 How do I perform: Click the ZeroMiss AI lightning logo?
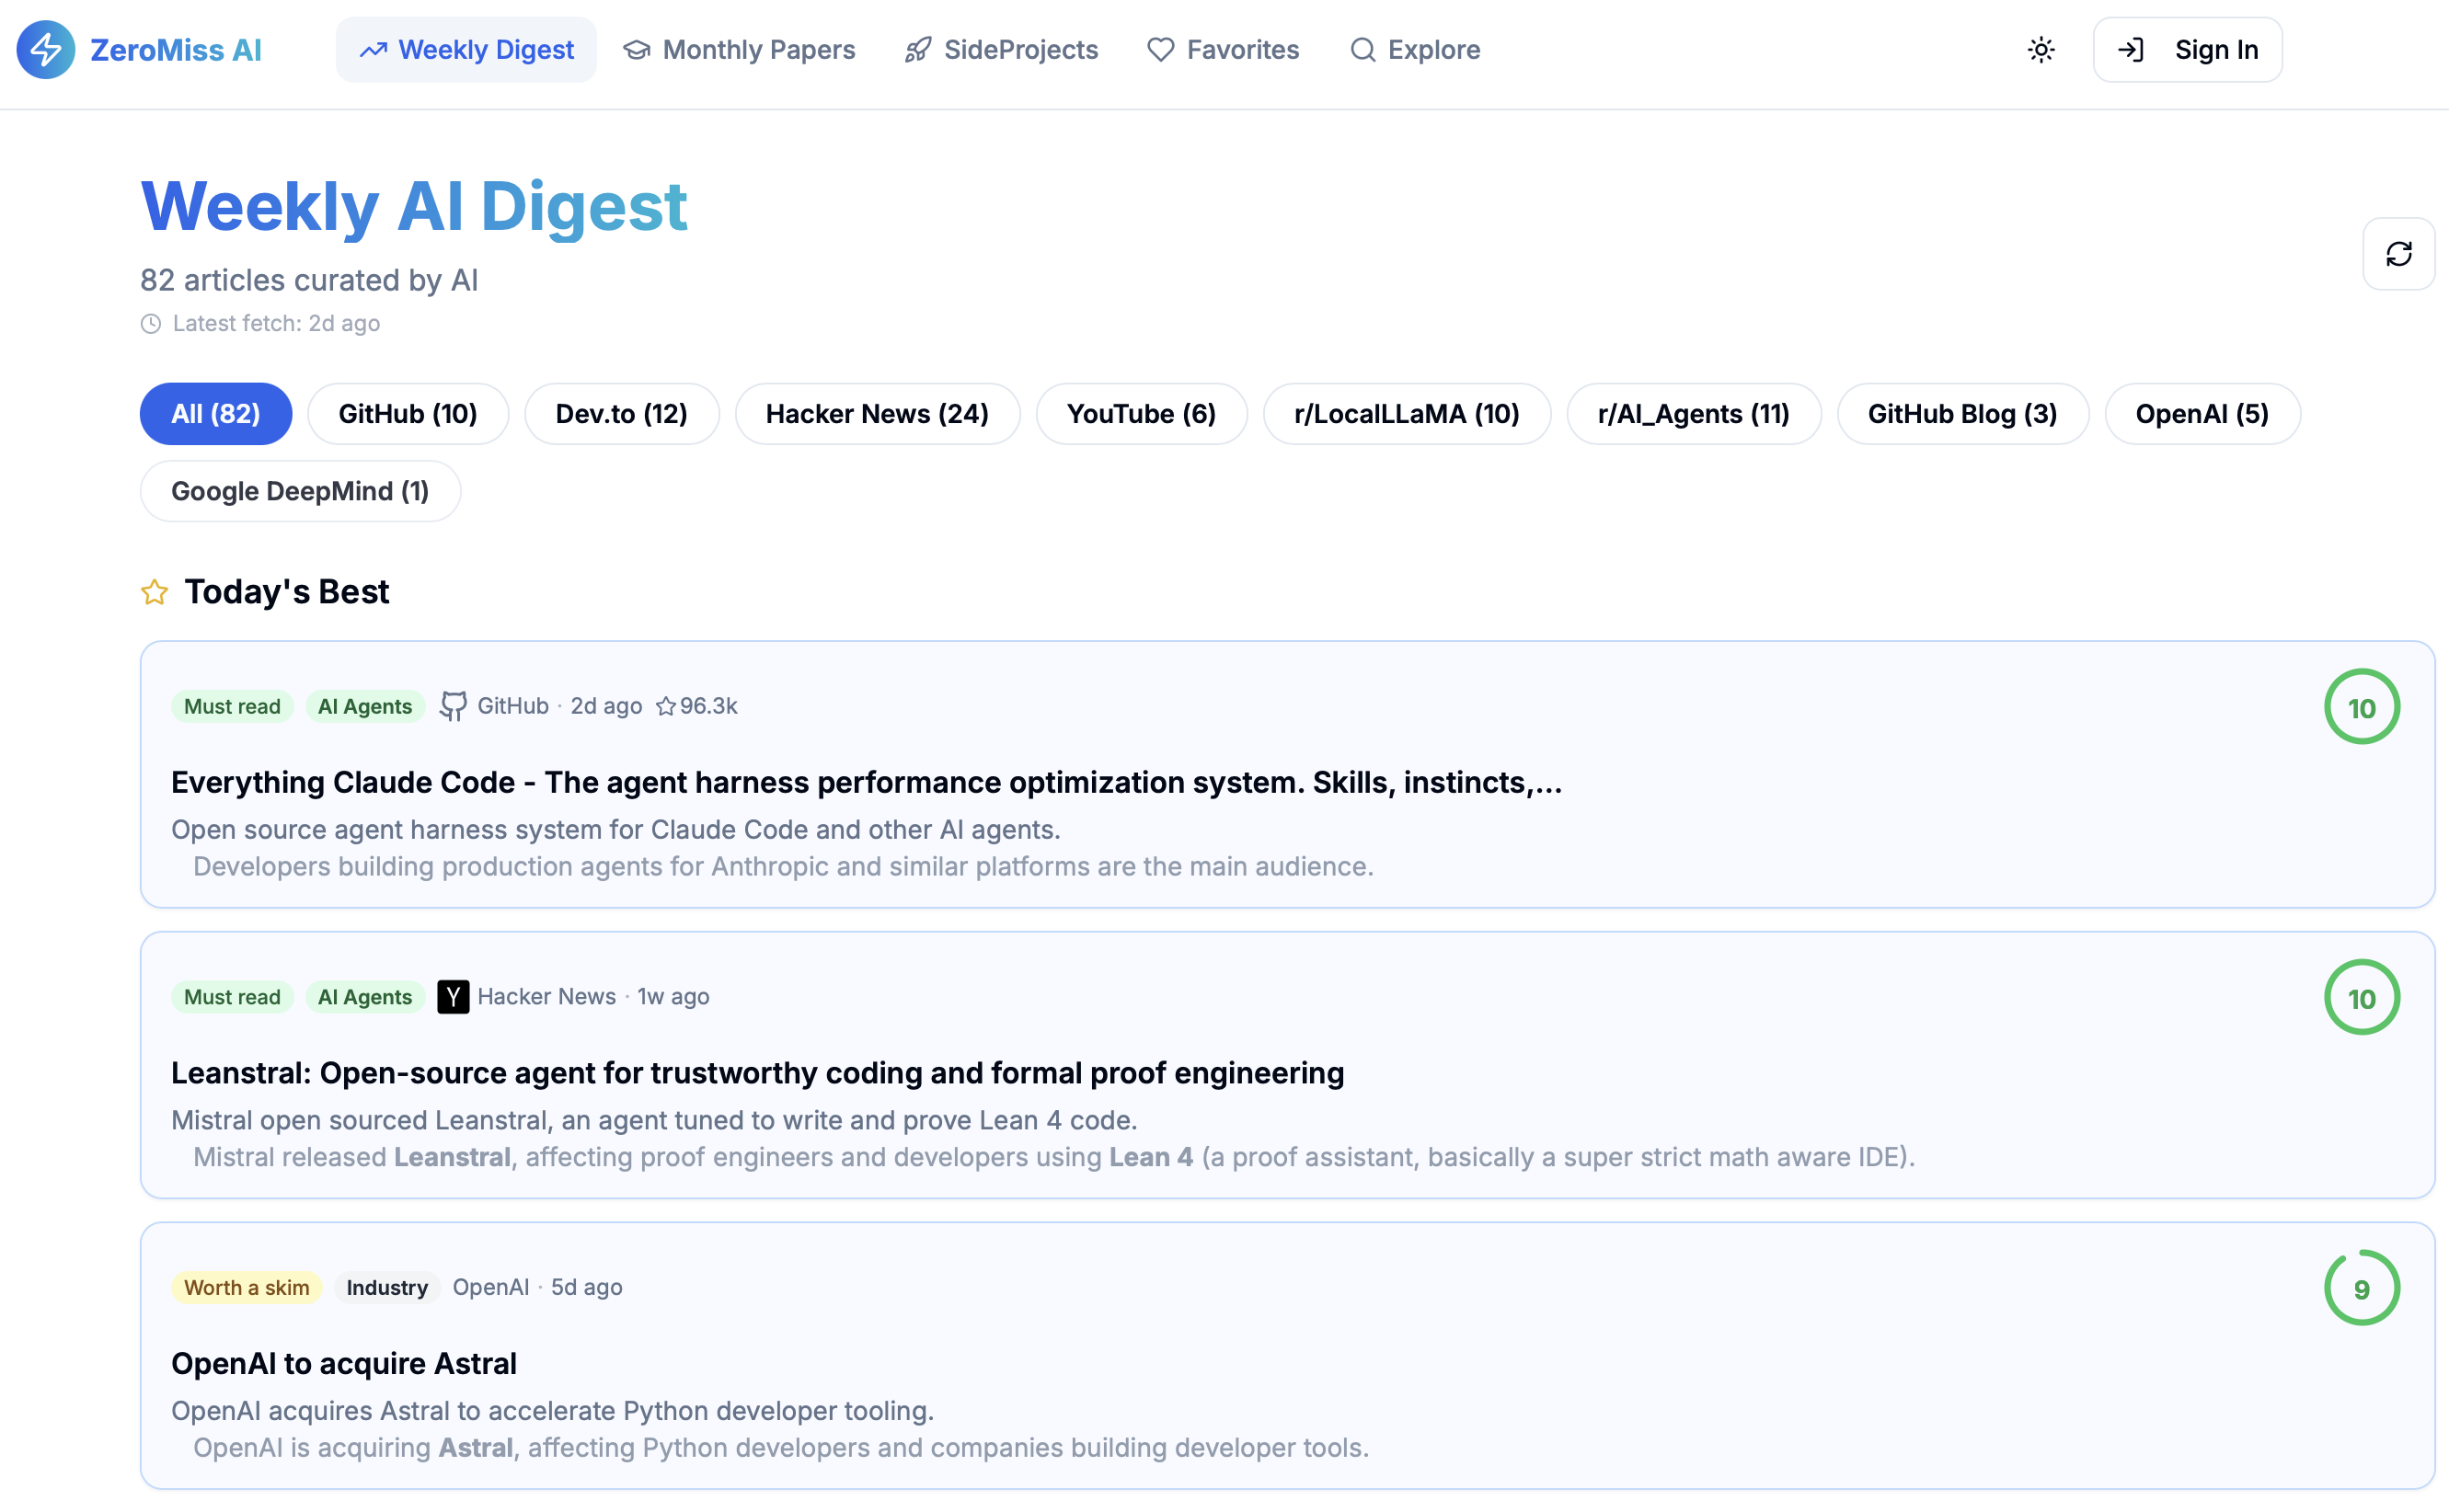point(46,49)
